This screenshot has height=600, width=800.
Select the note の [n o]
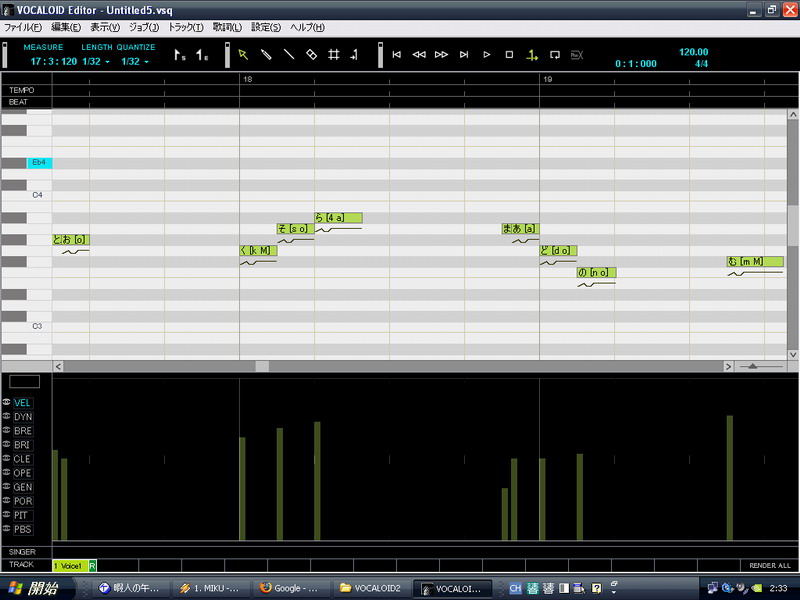click(x=596, y=272)
